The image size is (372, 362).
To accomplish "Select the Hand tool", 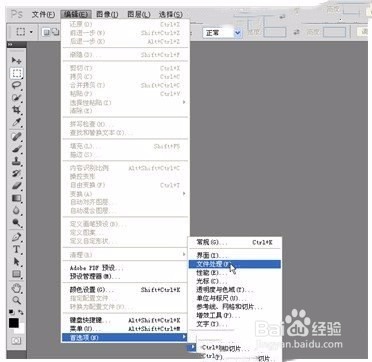I will (x=16, y=288).
